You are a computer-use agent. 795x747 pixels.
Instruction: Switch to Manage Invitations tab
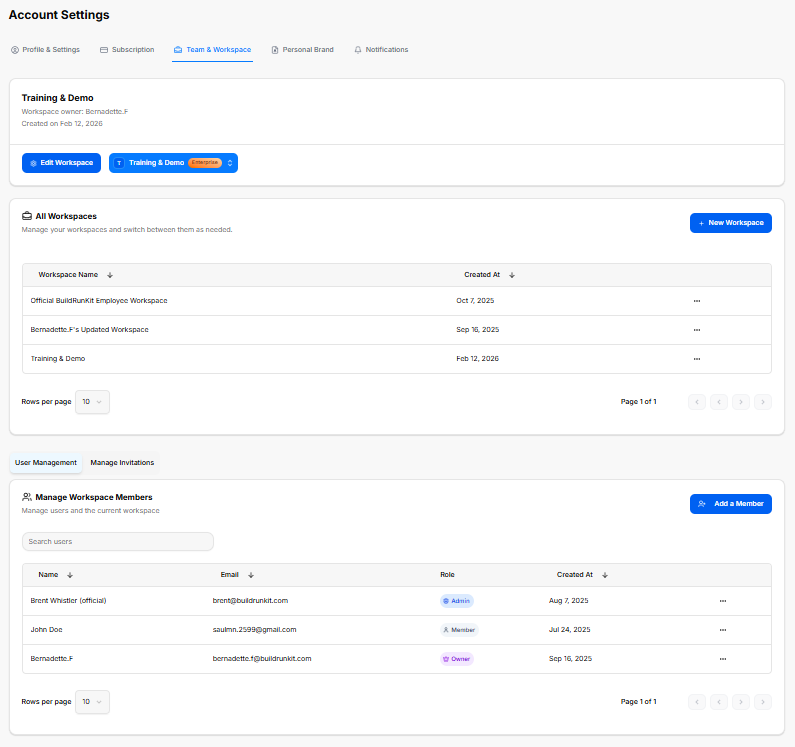pos(122,463)
